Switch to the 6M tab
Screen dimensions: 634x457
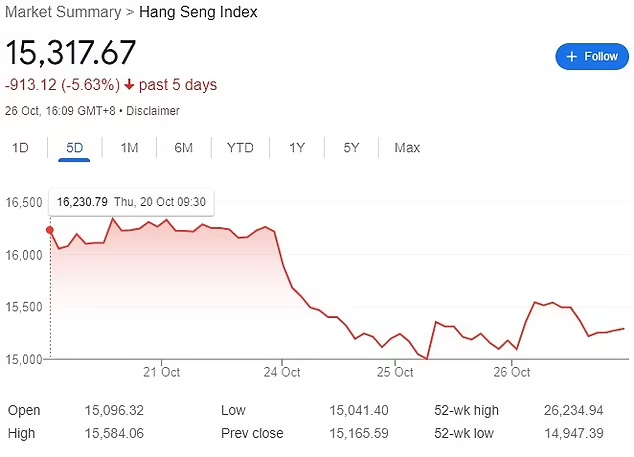183,148
